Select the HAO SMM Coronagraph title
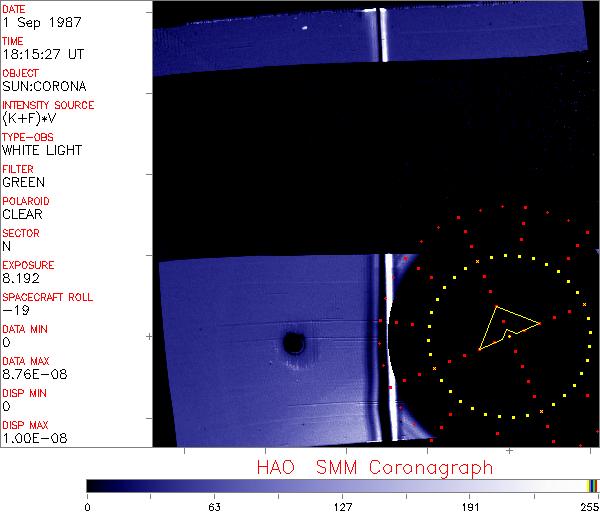This screenshot has height=512, width=600. (375, 468)
